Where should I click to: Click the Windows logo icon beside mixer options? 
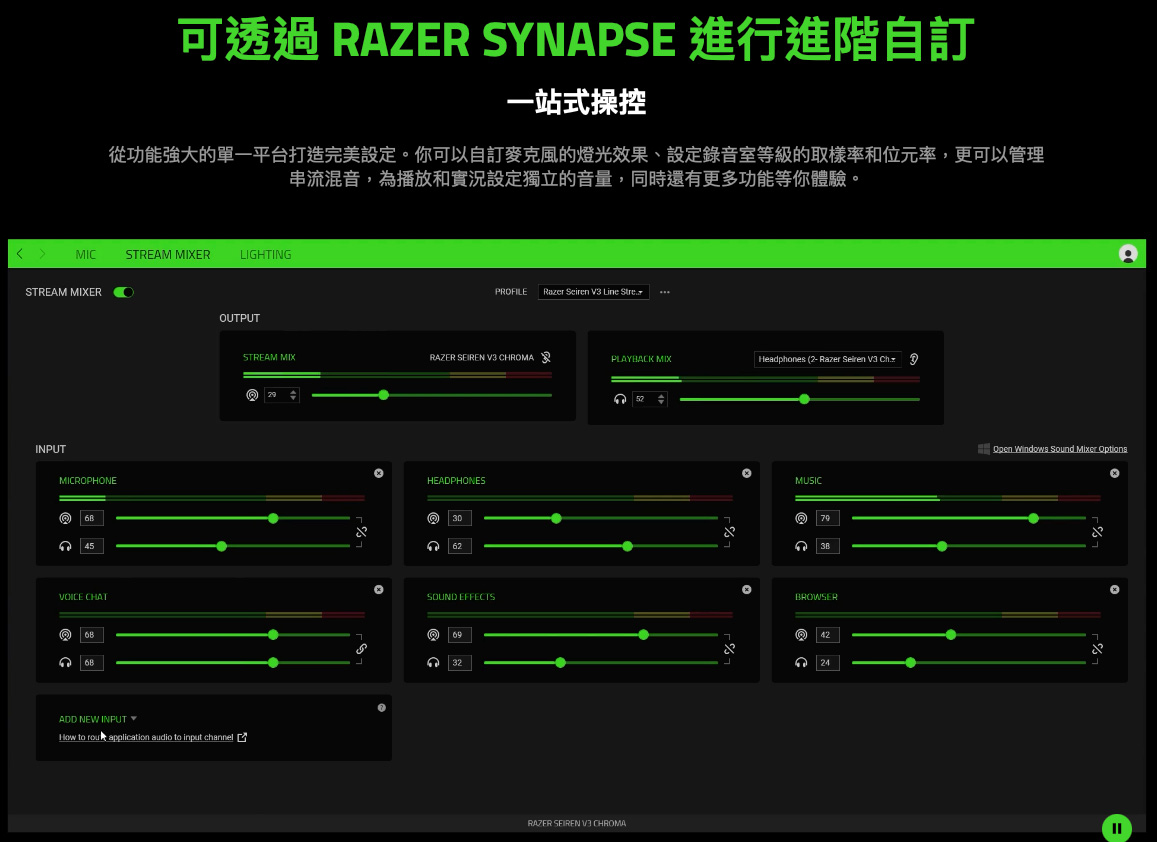[x=984, y=449]
